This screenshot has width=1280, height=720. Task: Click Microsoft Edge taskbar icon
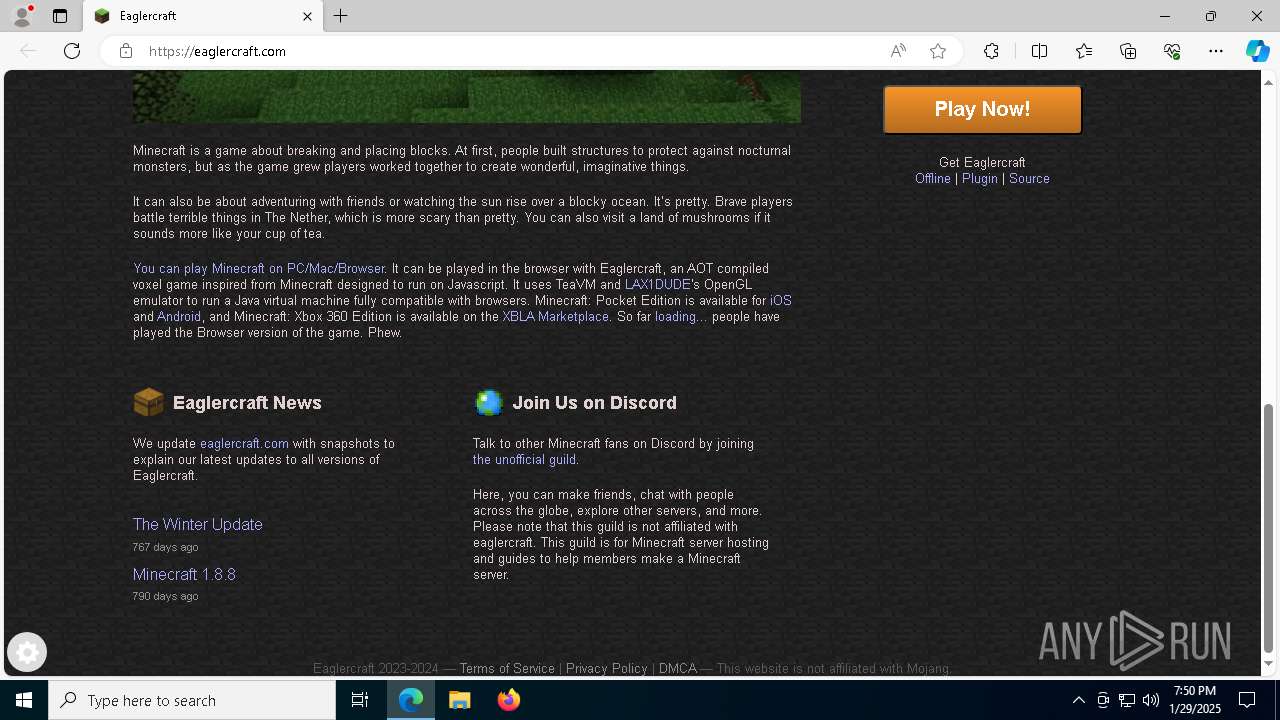pos(411,700)
